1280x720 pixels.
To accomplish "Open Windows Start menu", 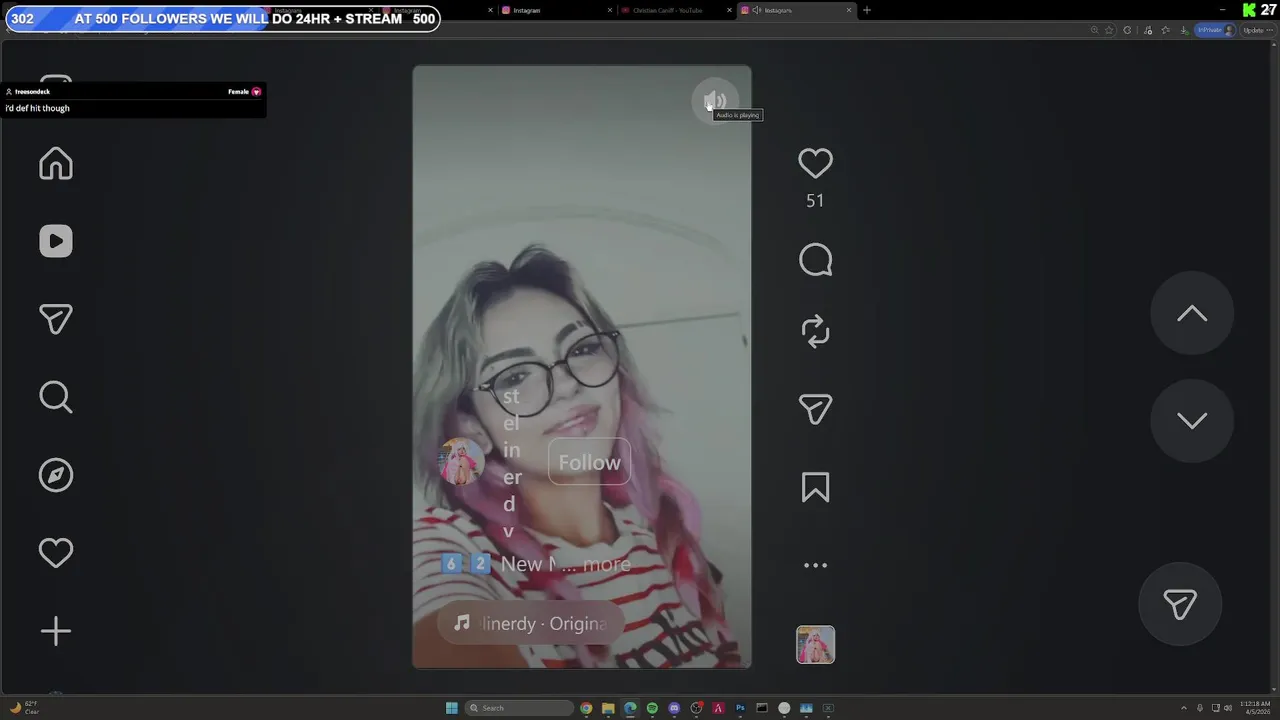I will 452,708.
